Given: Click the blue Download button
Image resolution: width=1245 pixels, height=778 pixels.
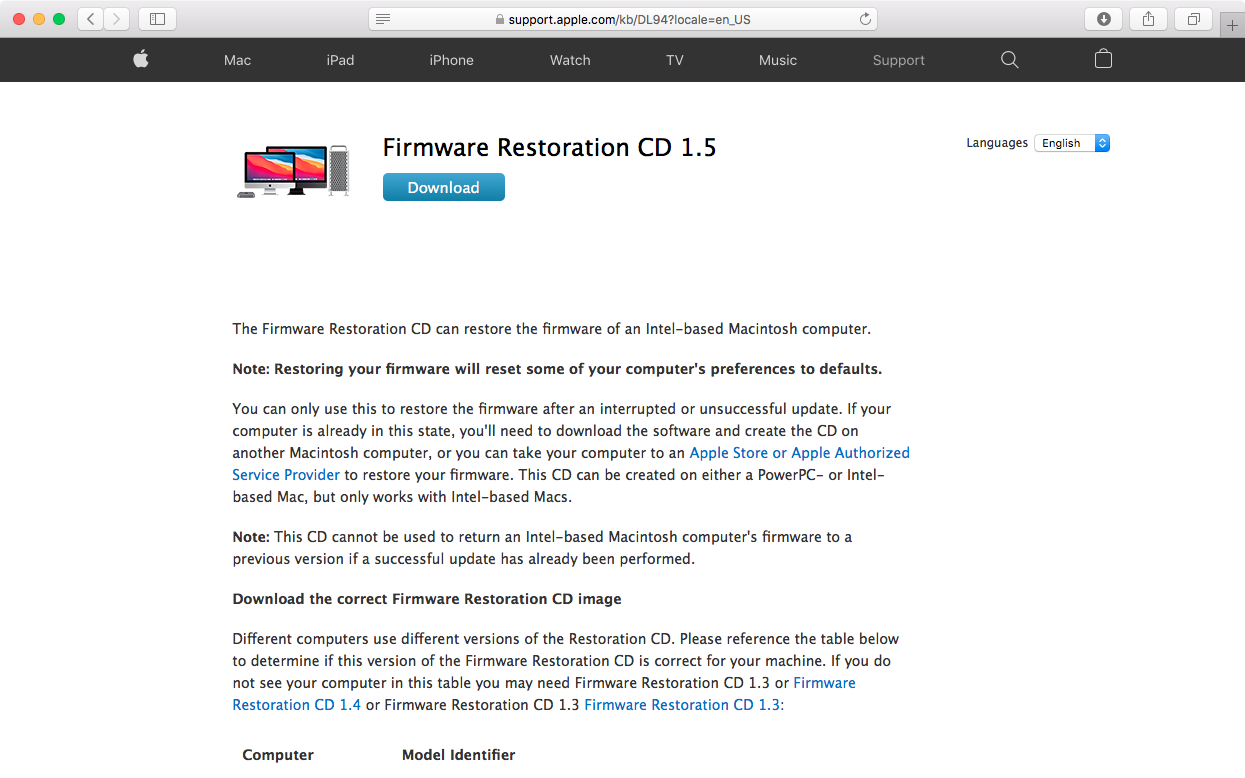Looking at the screenshot, I should pyautogui.click(x=444, y=187).
